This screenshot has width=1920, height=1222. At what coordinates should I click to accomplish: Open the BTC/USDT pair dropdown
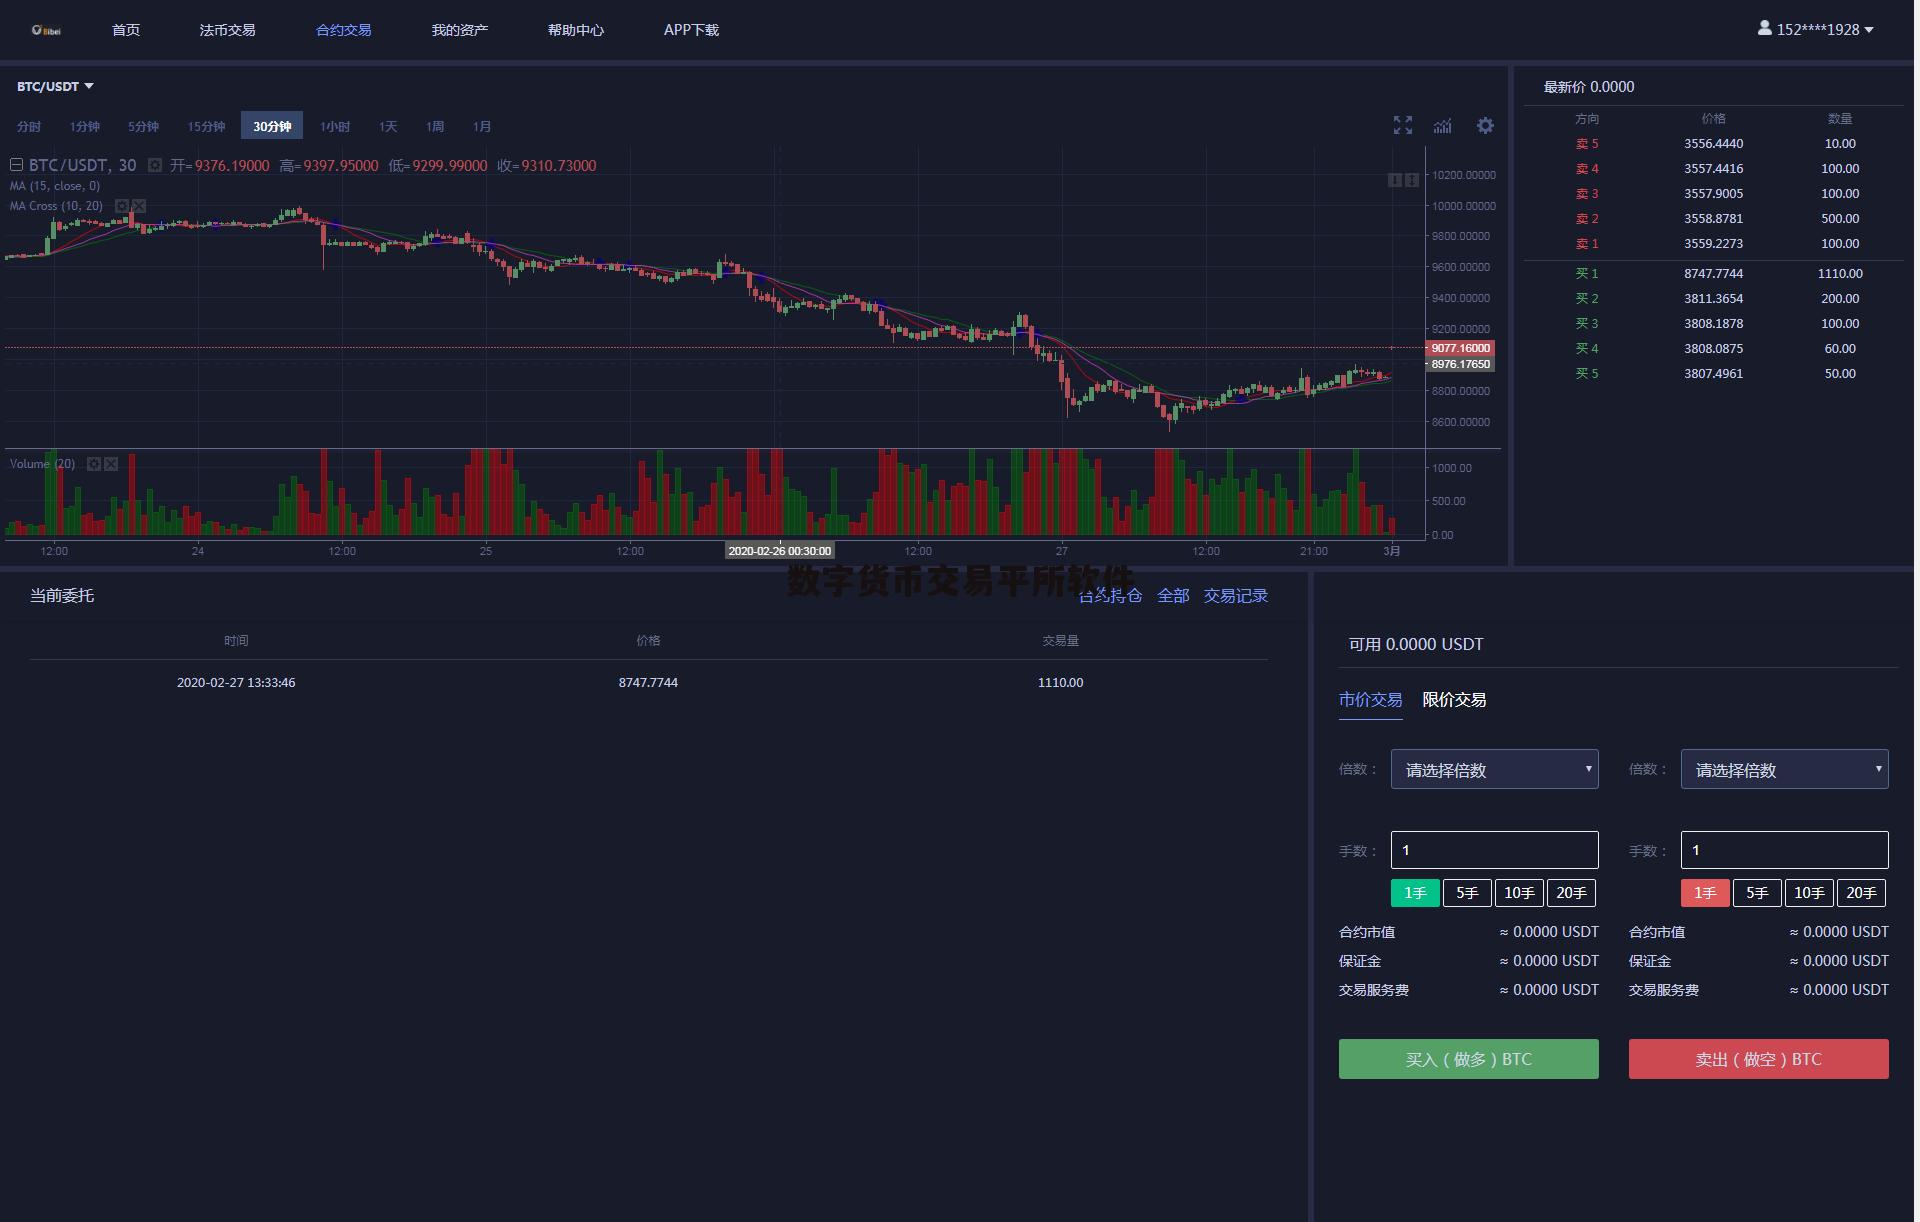(x=55, y=86)
